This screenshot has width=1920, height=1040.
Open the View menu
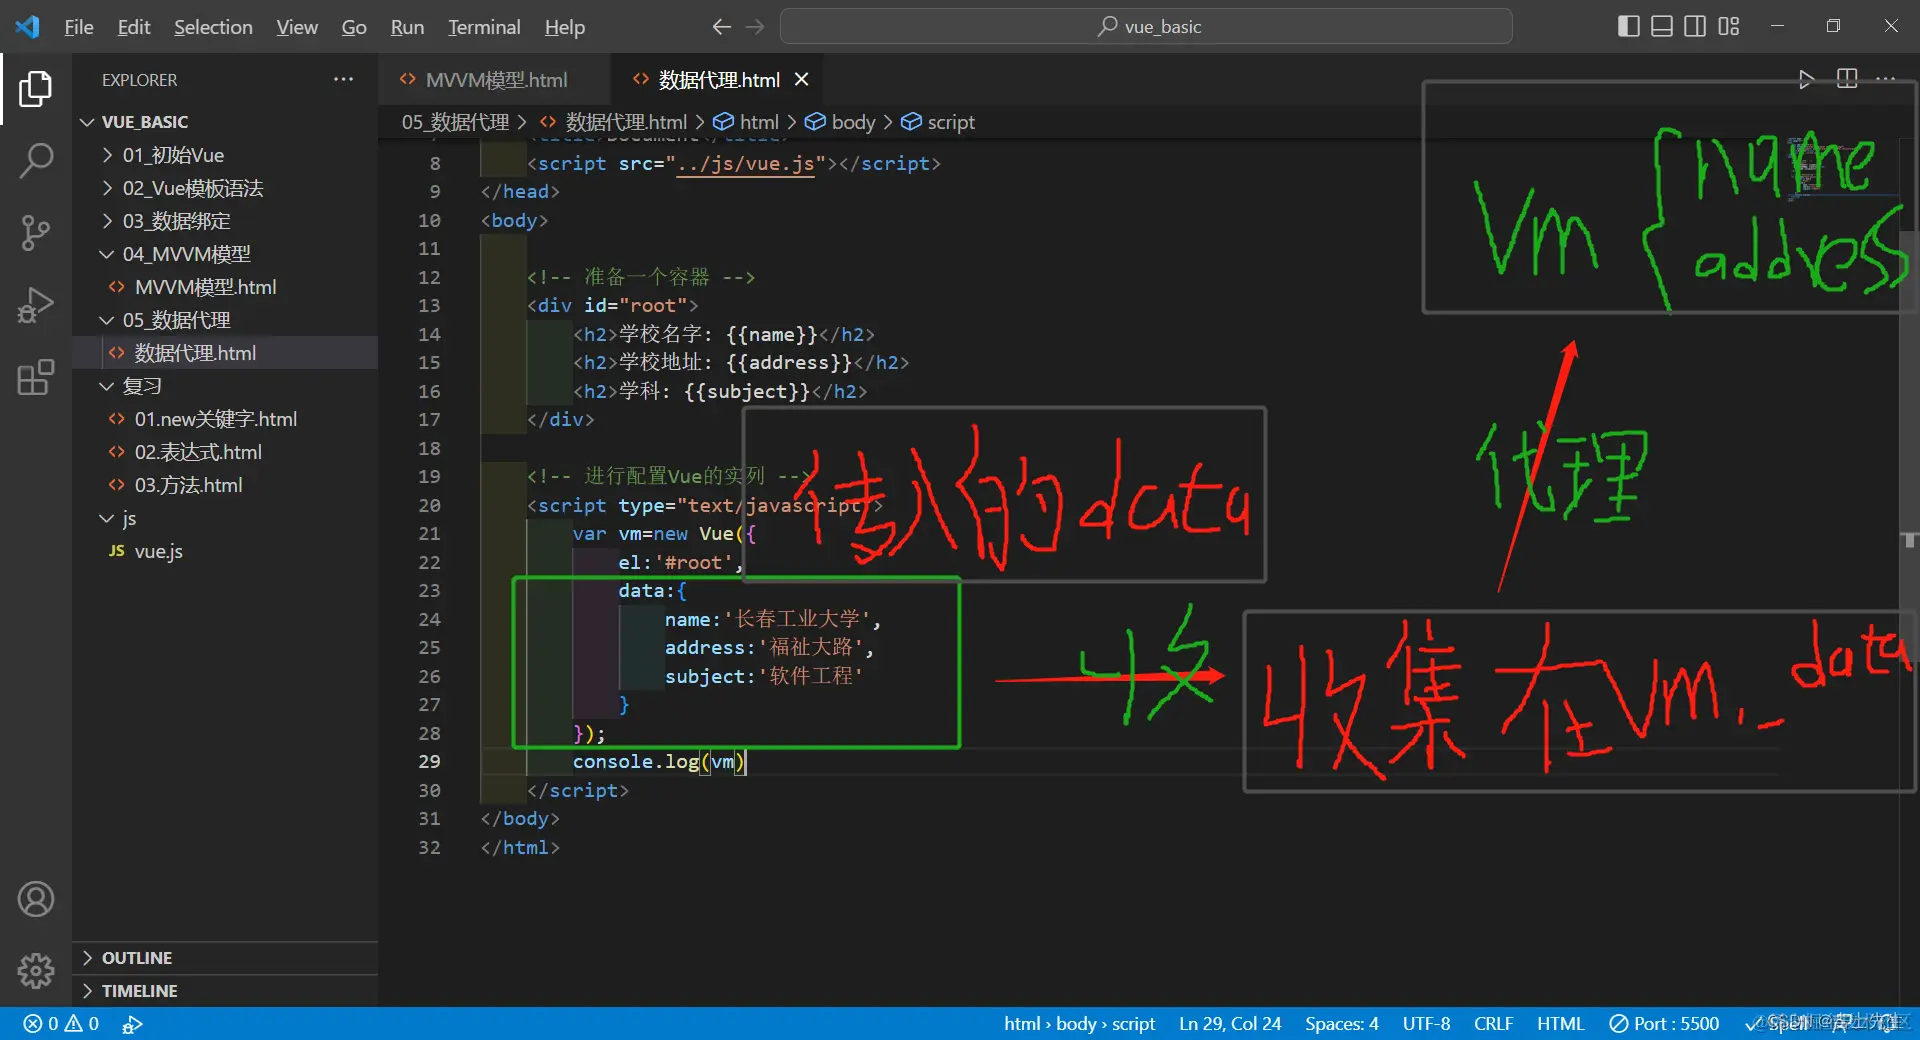pos(297,27)
